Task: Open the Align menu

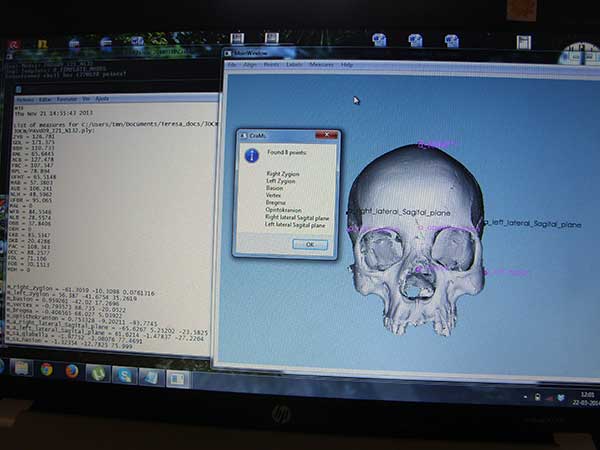Action: click(249, 65)
